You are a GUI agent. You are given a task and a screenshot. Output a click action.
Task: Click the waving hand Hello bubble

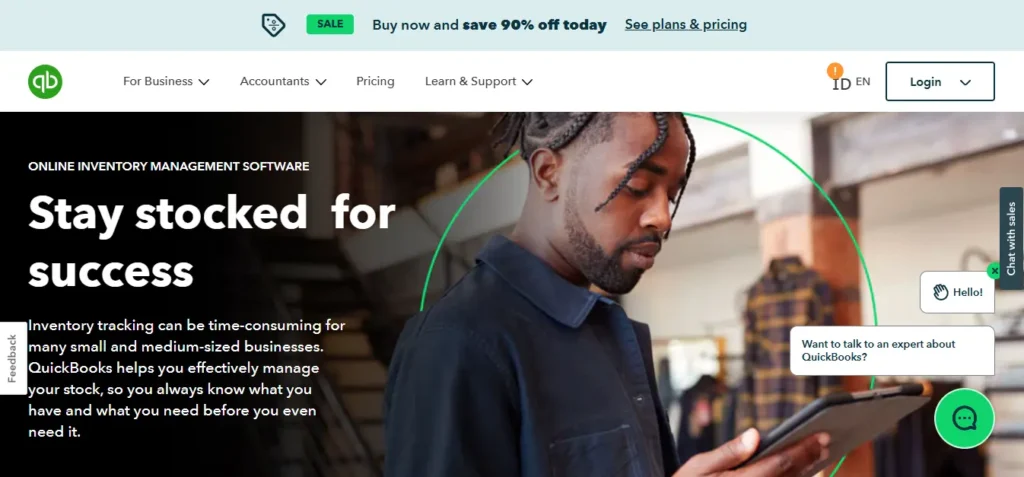pyautogui.click(x=957, y=292)
